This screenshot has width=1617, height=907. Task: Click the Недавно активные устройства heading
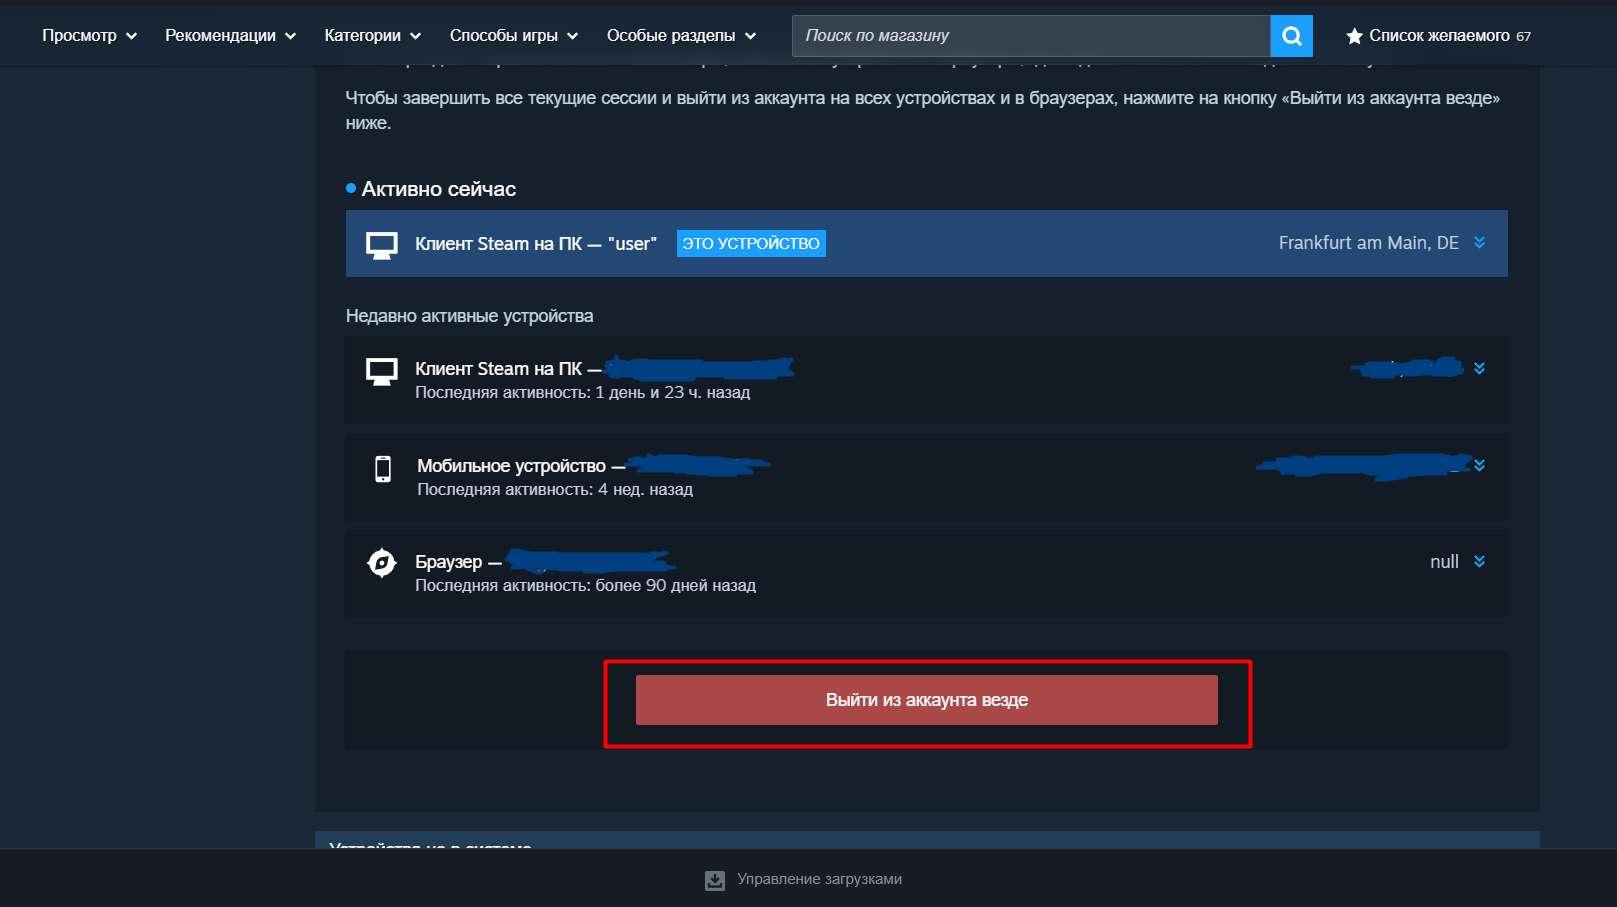(x=470, y=316)
